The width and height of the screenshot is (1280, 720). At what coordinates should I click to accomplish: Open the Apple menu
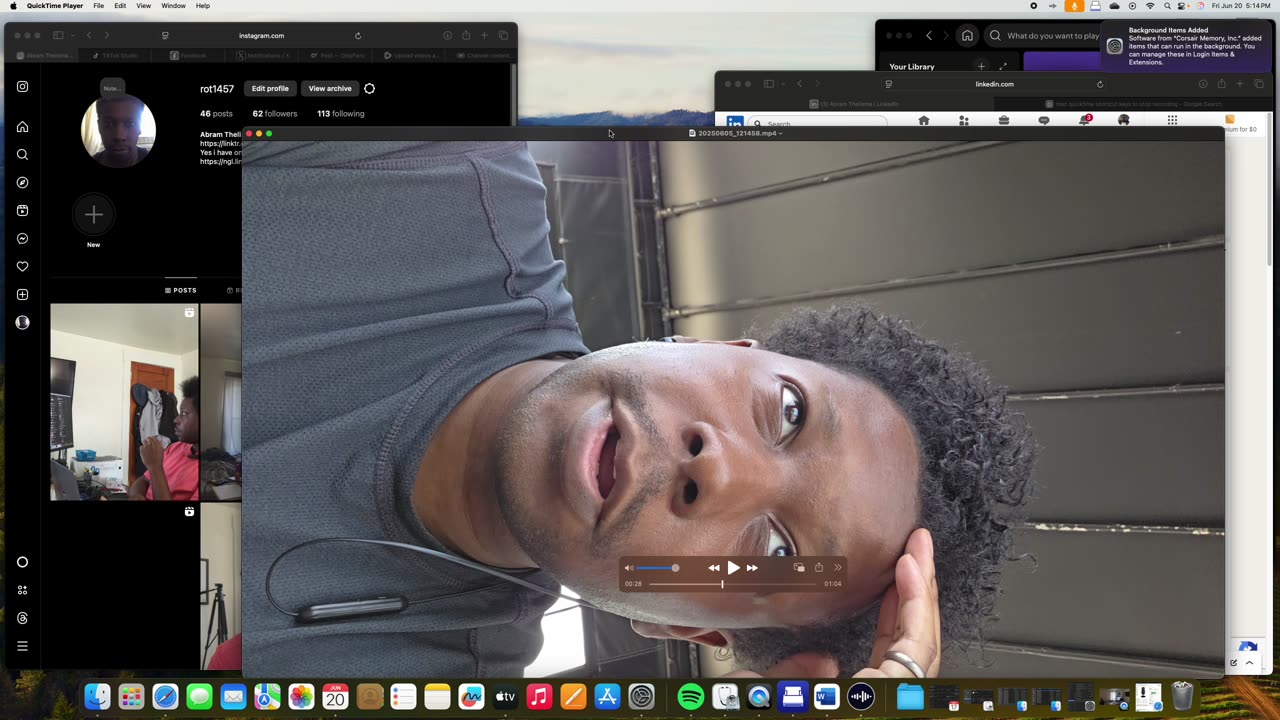tap(13, 6)
